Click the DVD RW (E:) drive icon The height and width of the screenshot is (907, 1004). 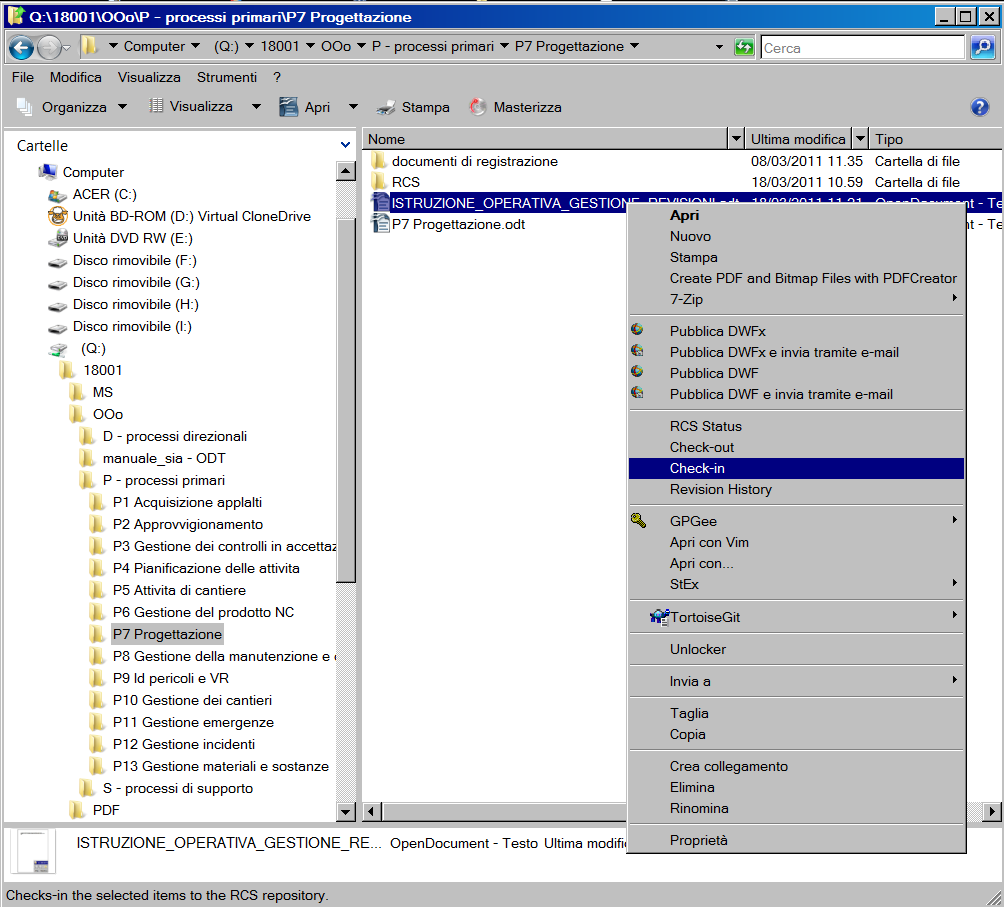pos(58,239)
